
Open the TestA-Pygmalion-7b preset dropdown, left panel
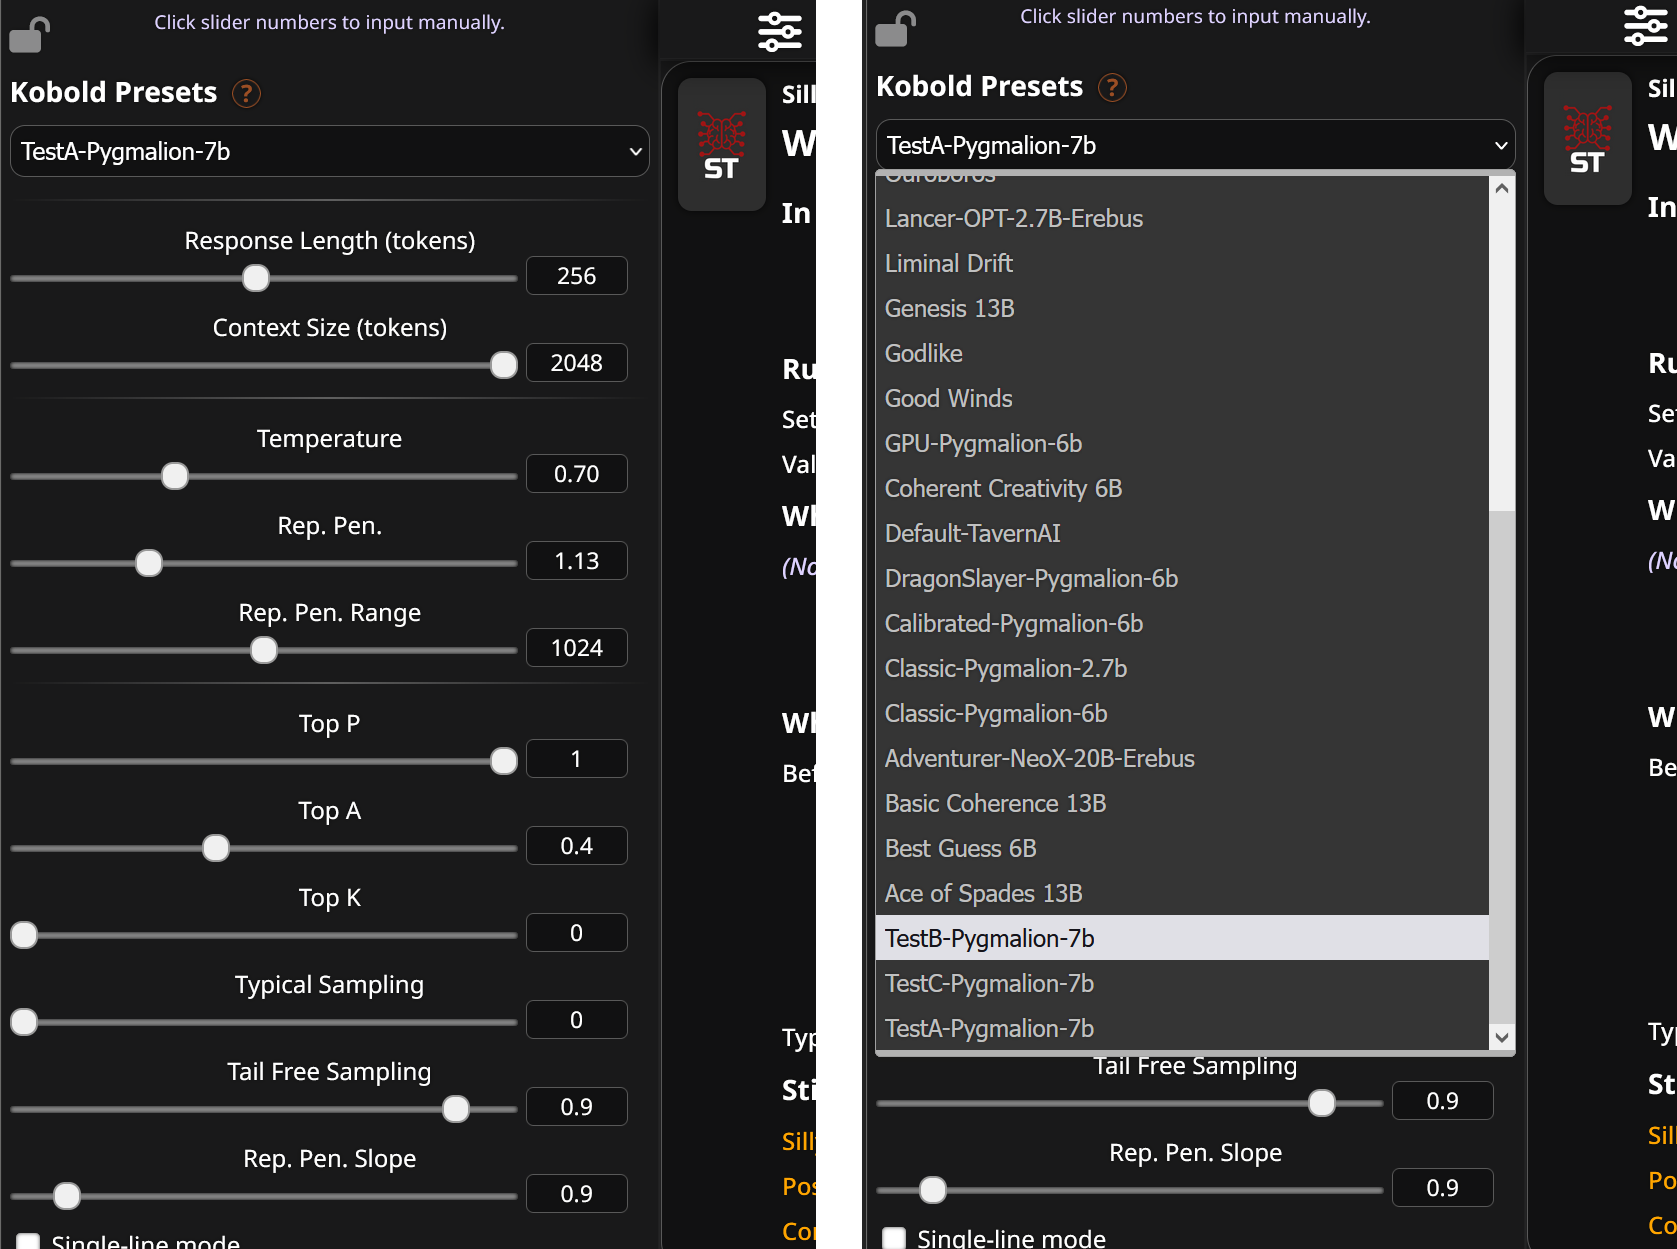point(330,151)
